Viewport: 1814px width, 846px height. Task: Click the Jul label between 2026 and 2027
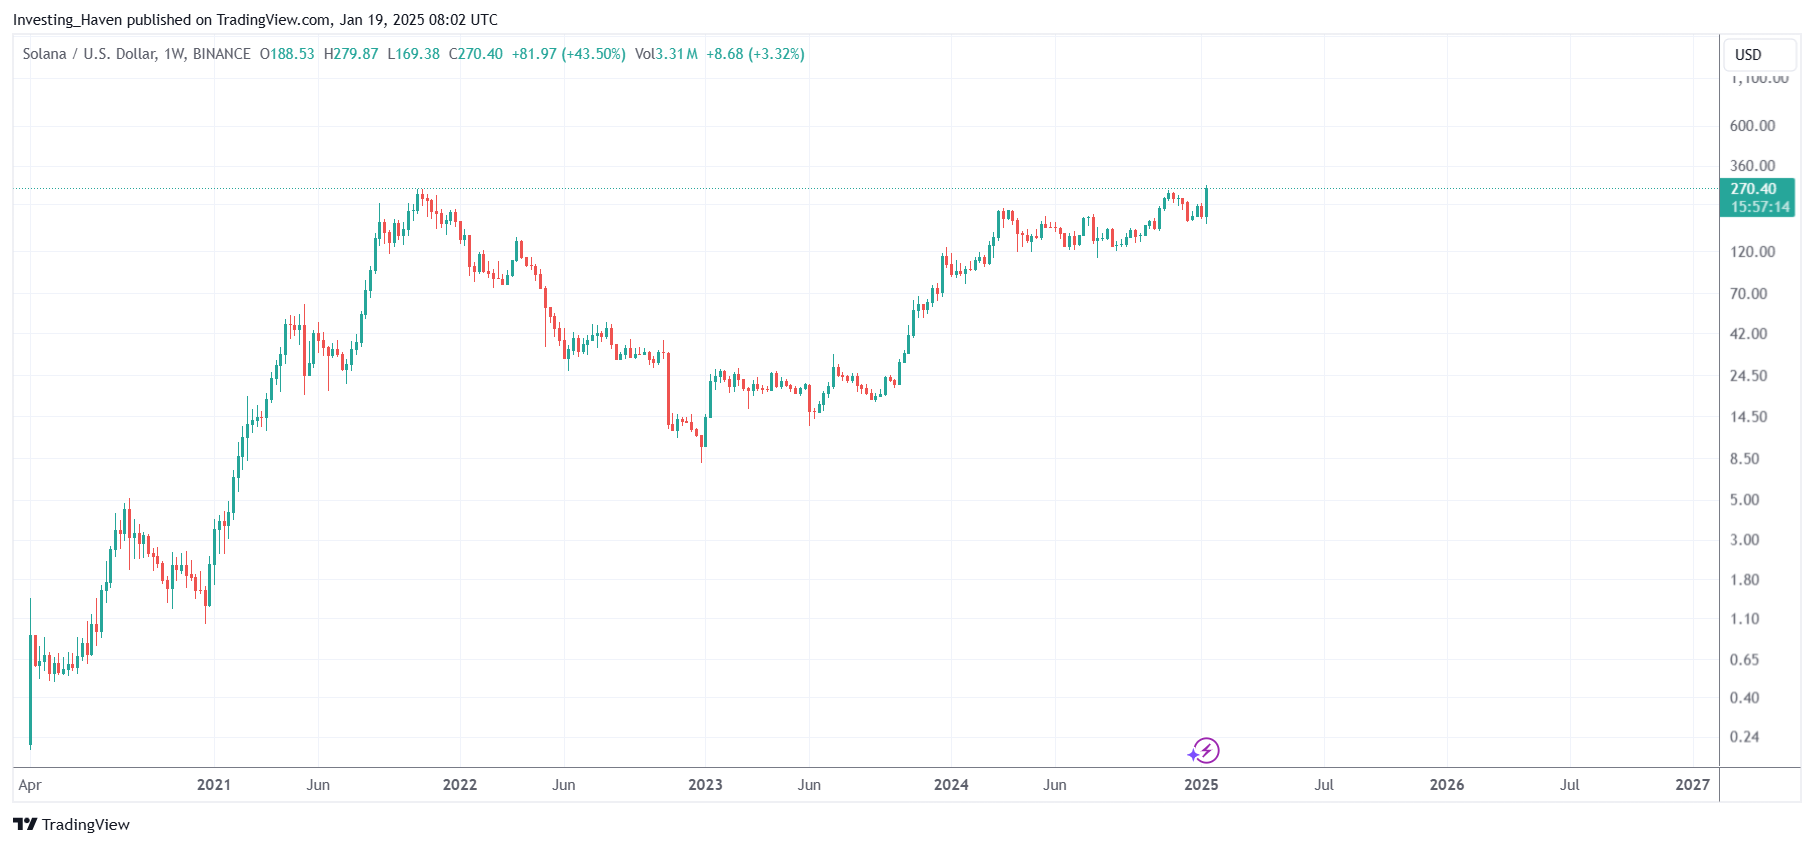point(1570,785)
